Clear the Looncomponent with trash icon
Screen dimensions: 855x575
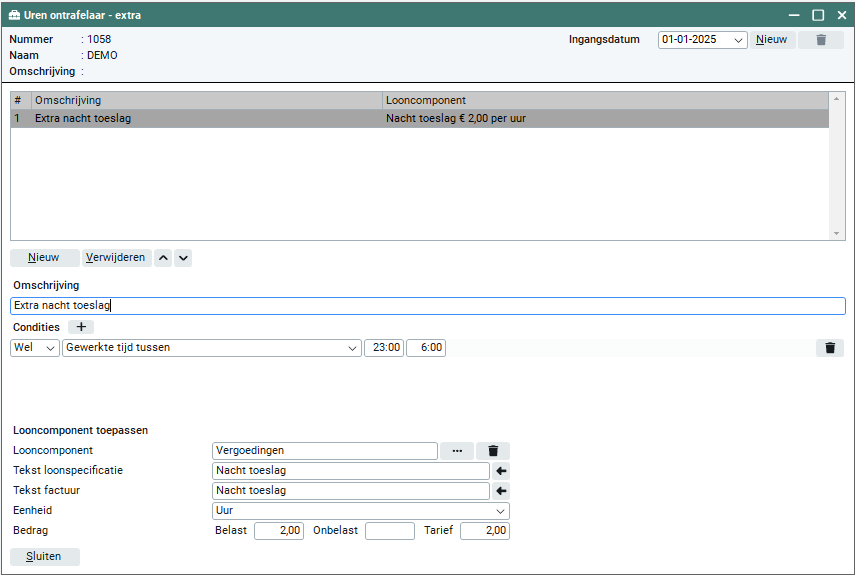point(493,451)
